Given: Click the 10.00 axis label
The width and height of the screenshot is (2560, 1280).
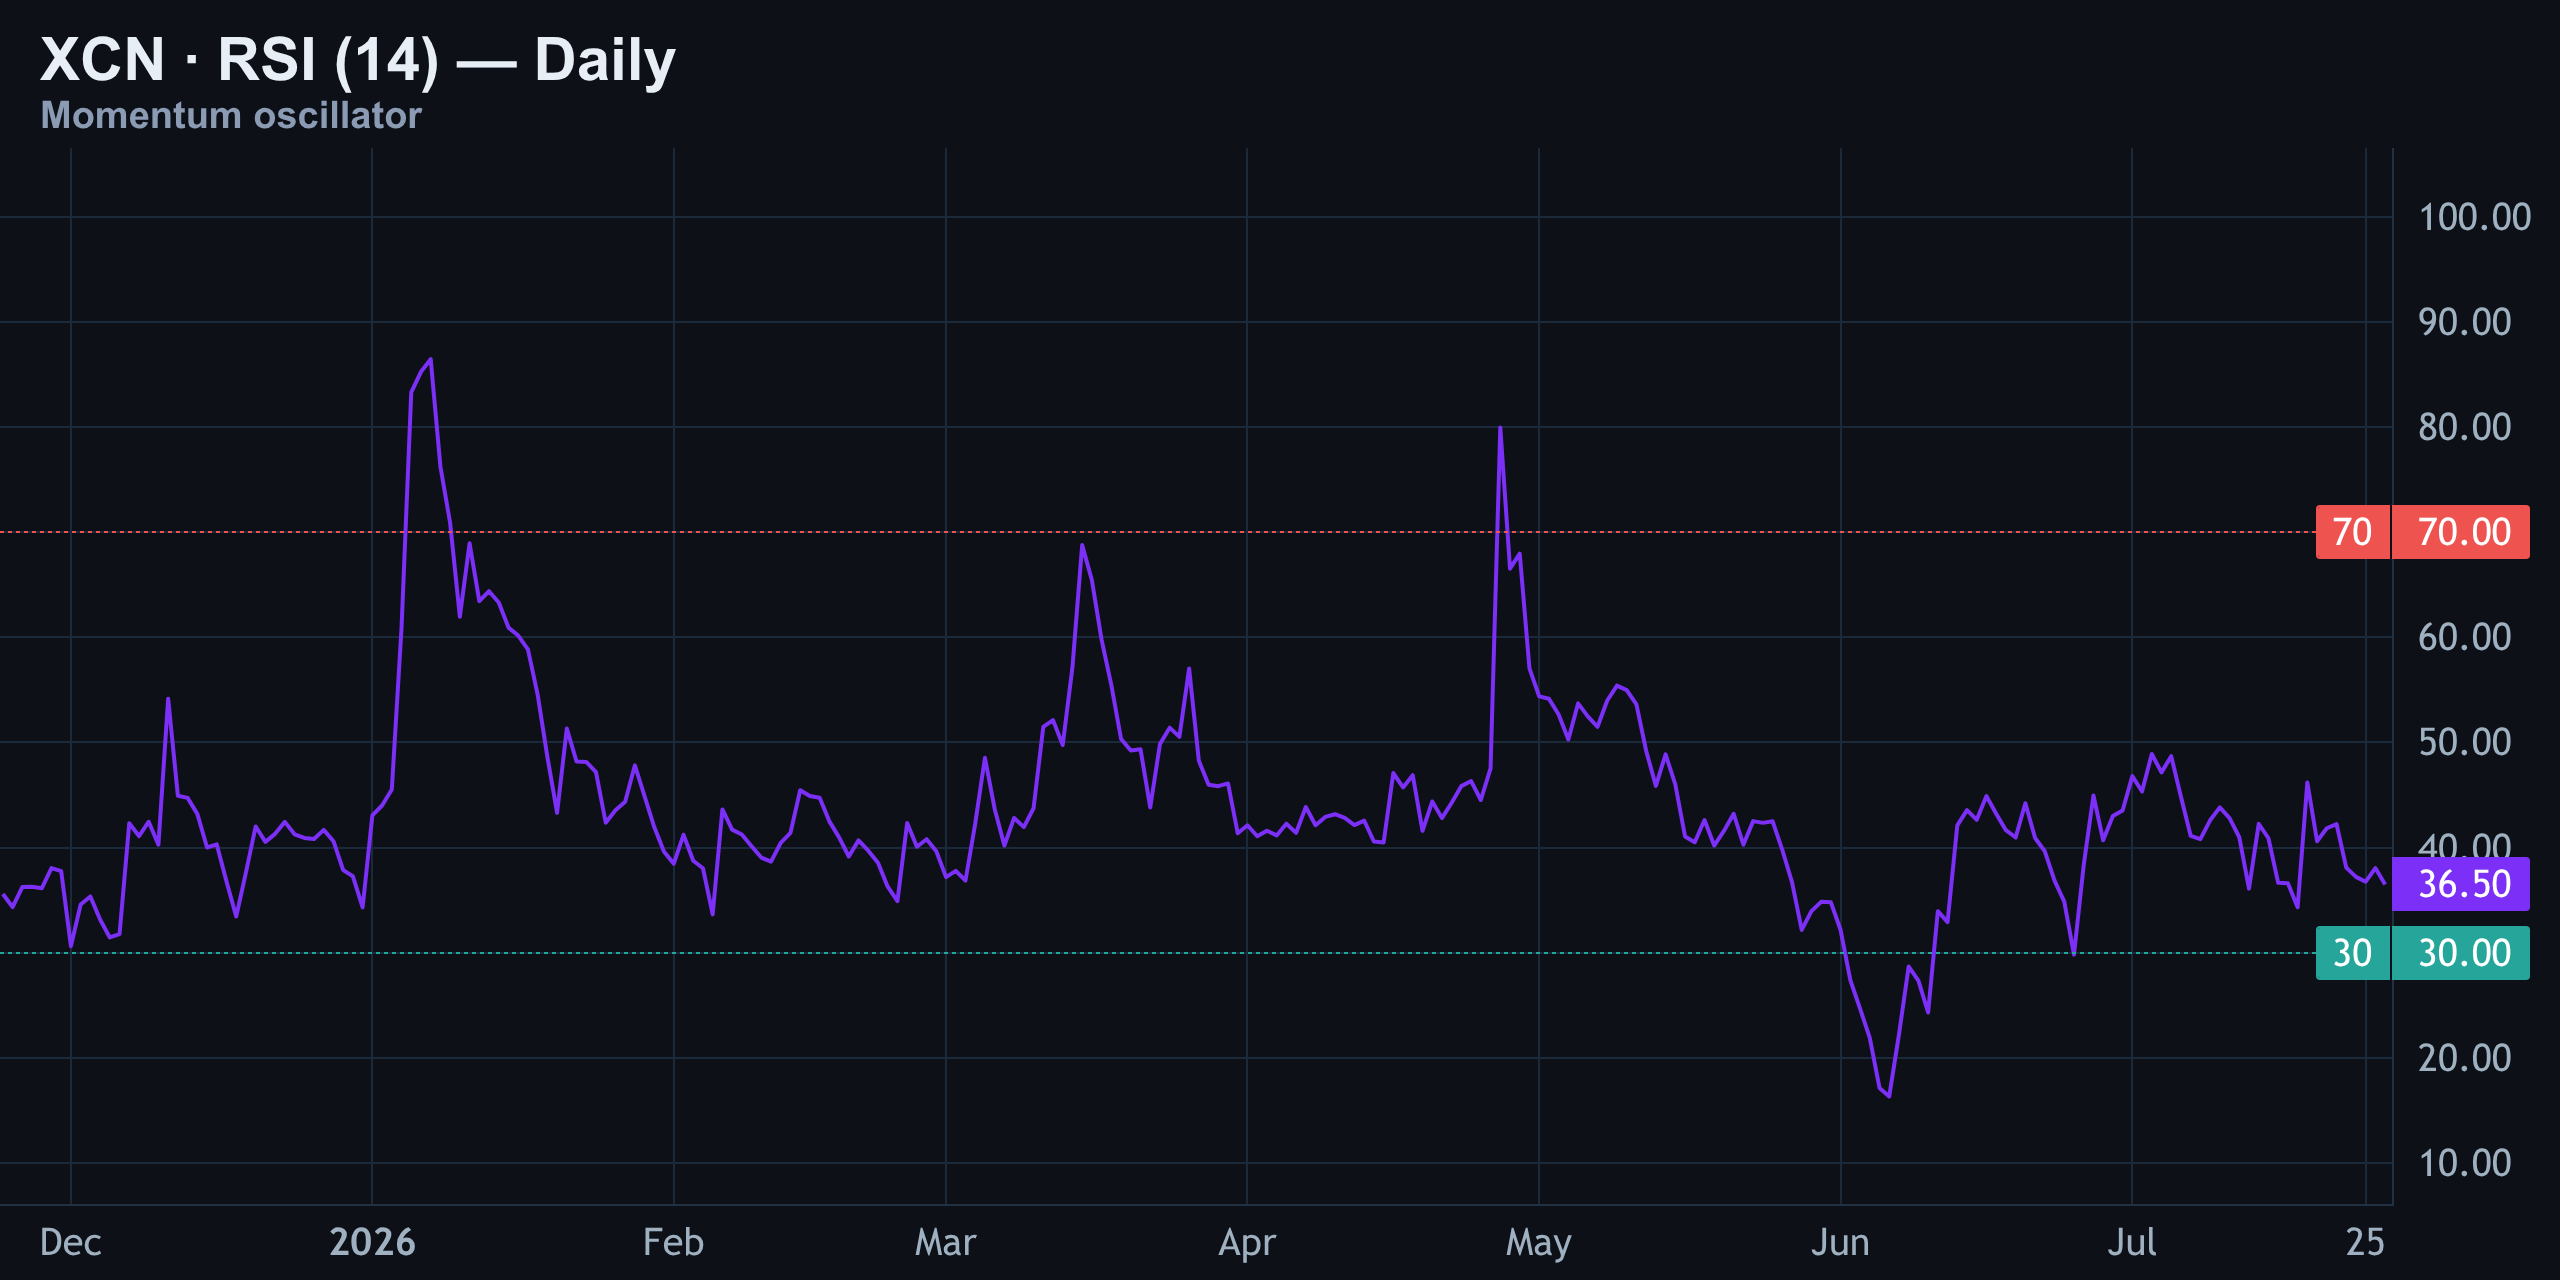Looking at the screenshot, I should [x=2464, y=1163].
